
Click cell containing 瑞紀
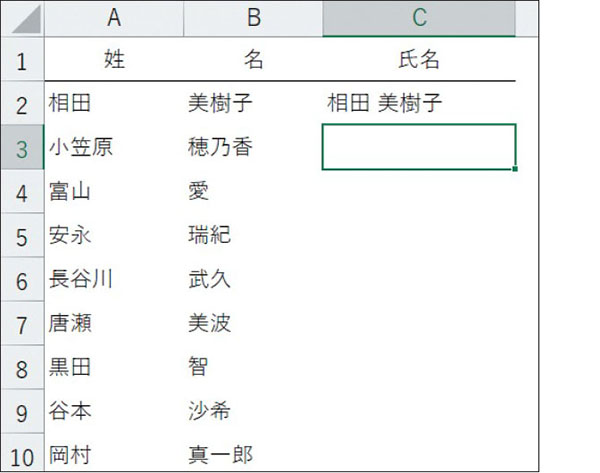click(x=253, y=235)
